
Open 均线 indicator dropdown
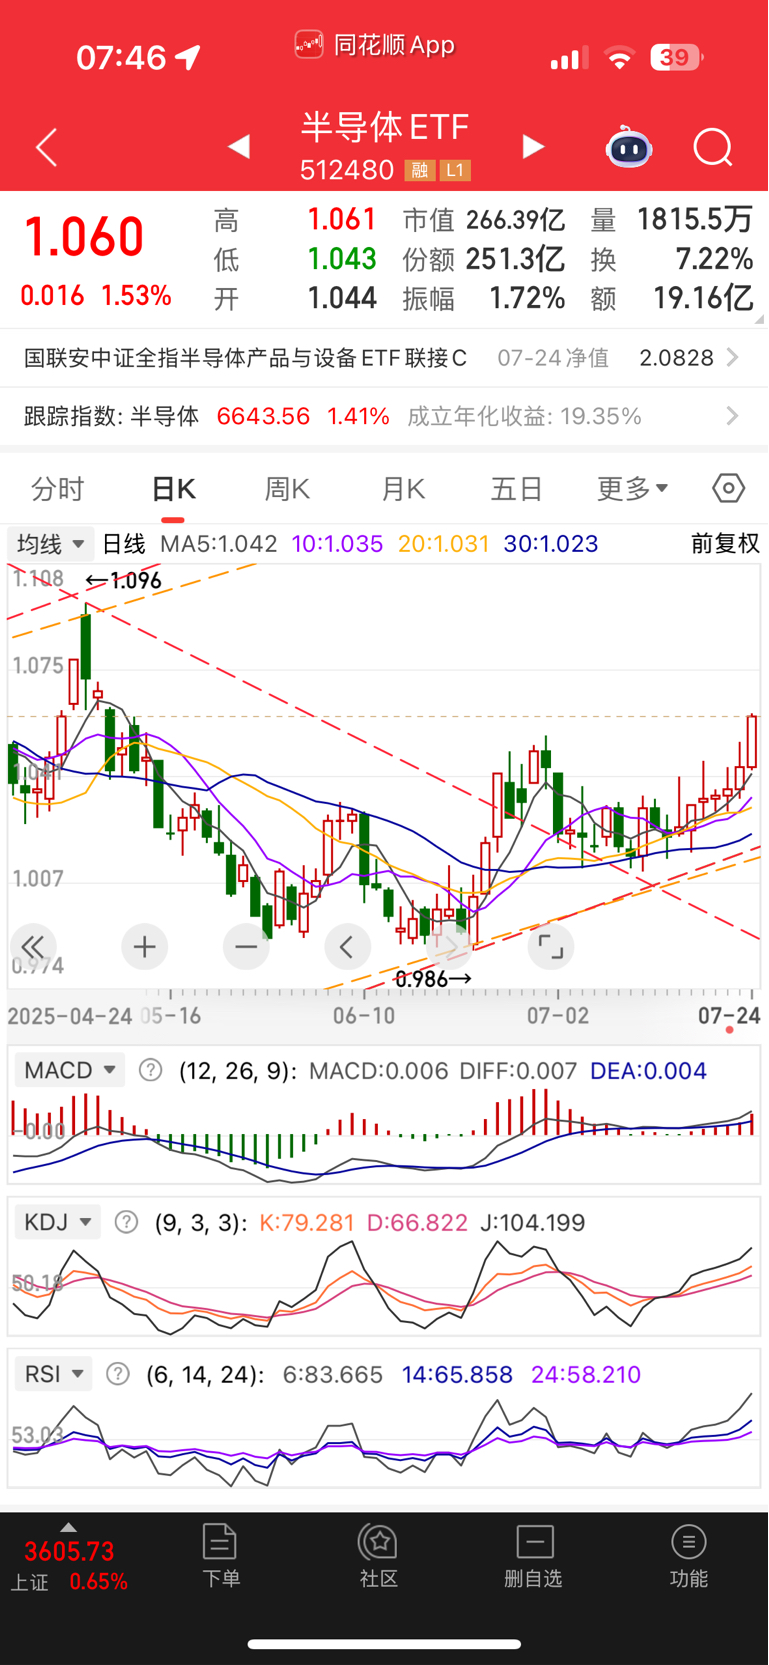50,544
